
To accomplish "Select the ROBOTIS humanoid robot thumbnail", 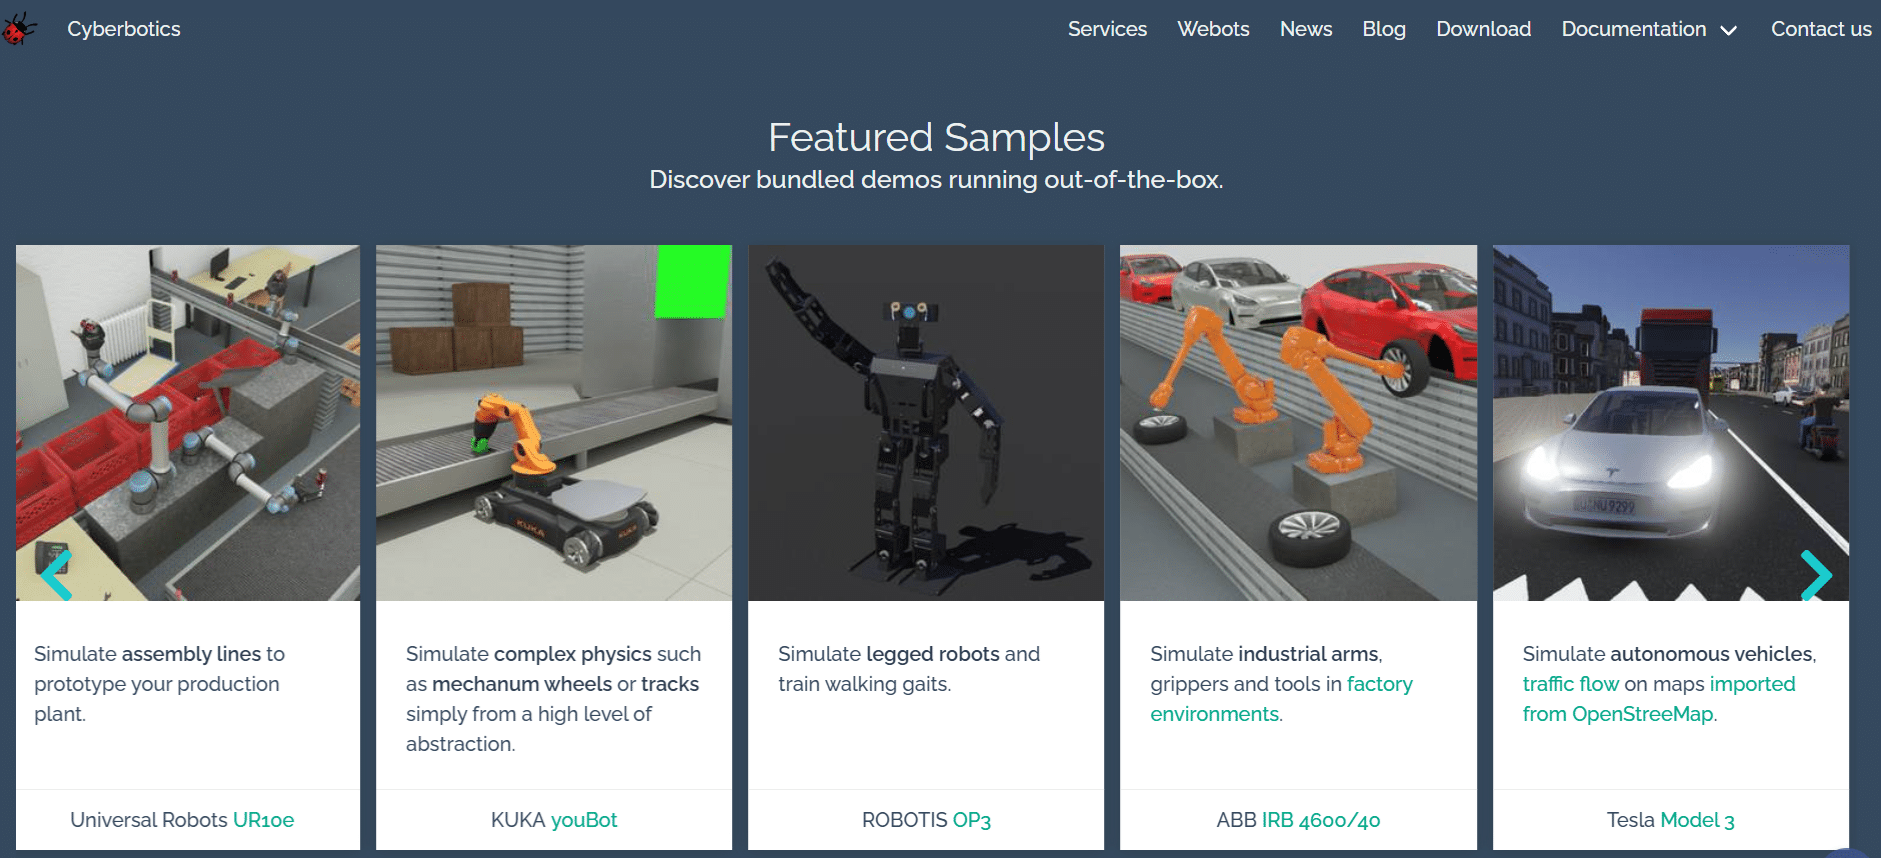I will [926, 423].
